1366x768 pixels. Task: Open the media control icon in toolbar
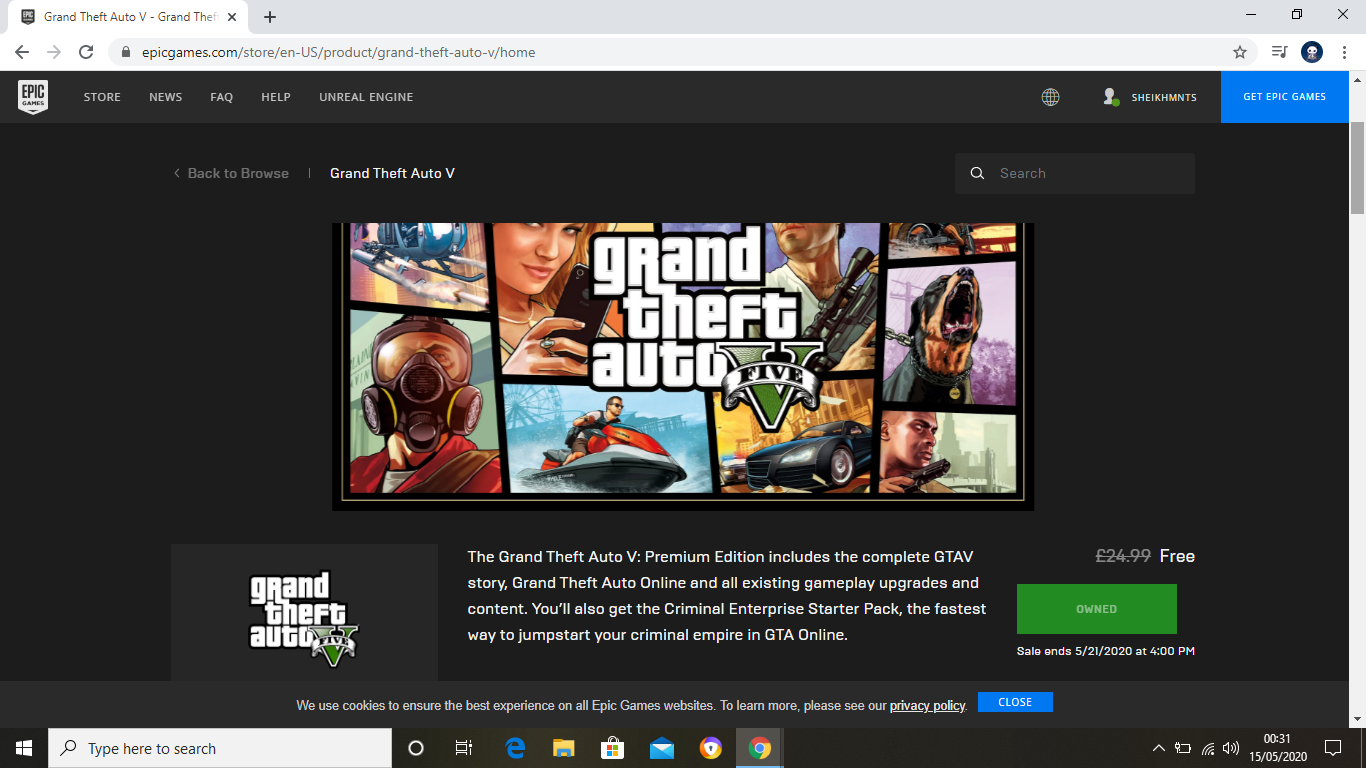tap(1279, 52)
